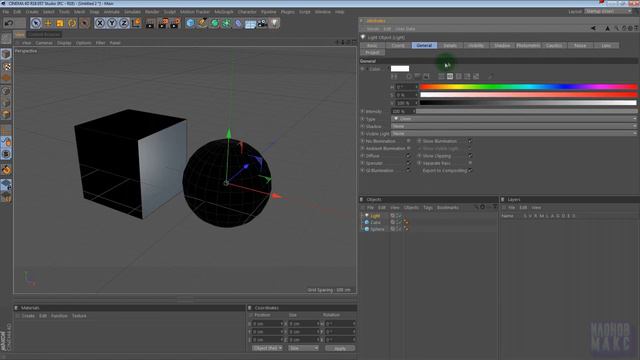Click the Value brightness slider
Viewport: 640px width, 360px height.
coord(528,103)
